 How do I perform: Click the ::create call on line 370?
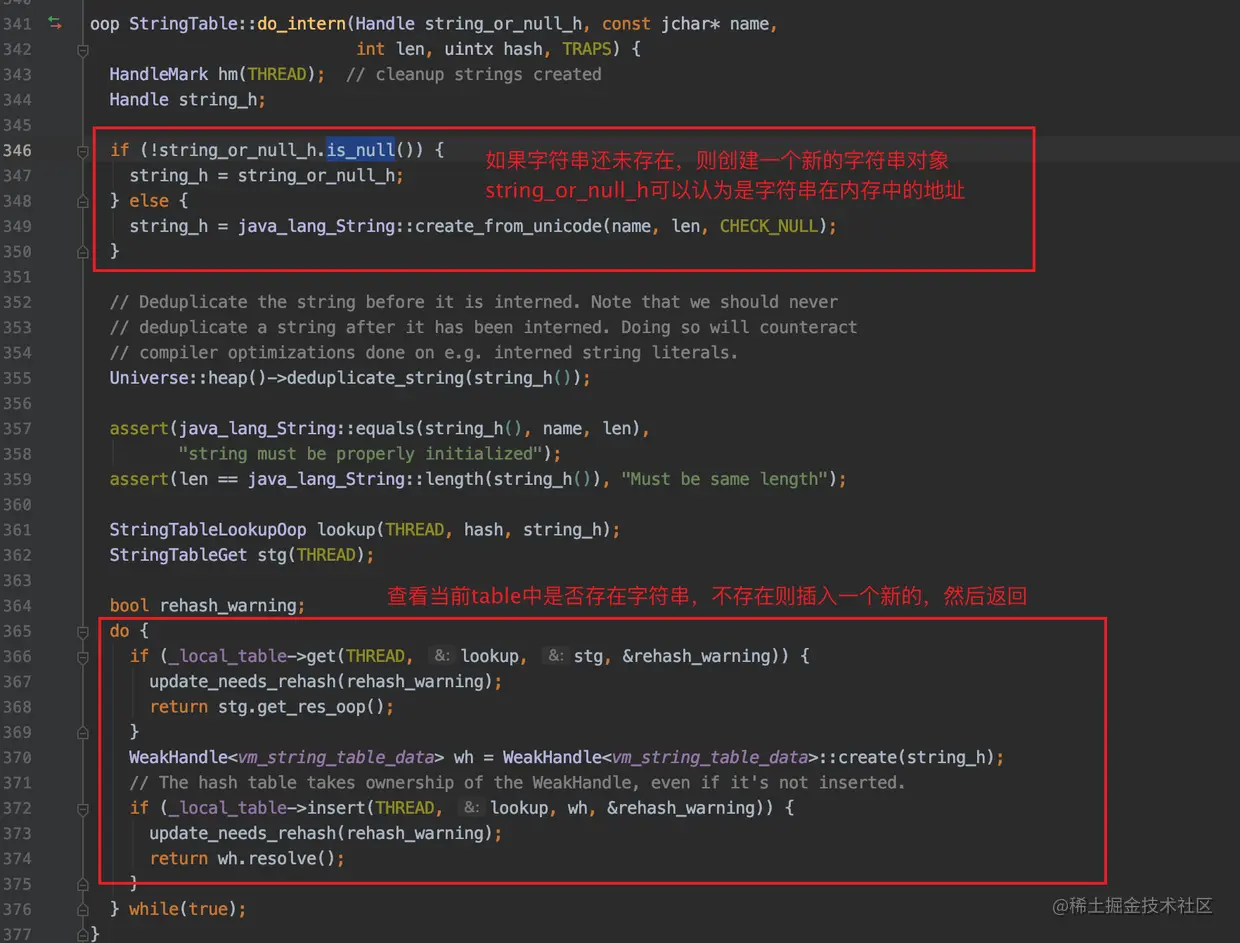point(858,757)
